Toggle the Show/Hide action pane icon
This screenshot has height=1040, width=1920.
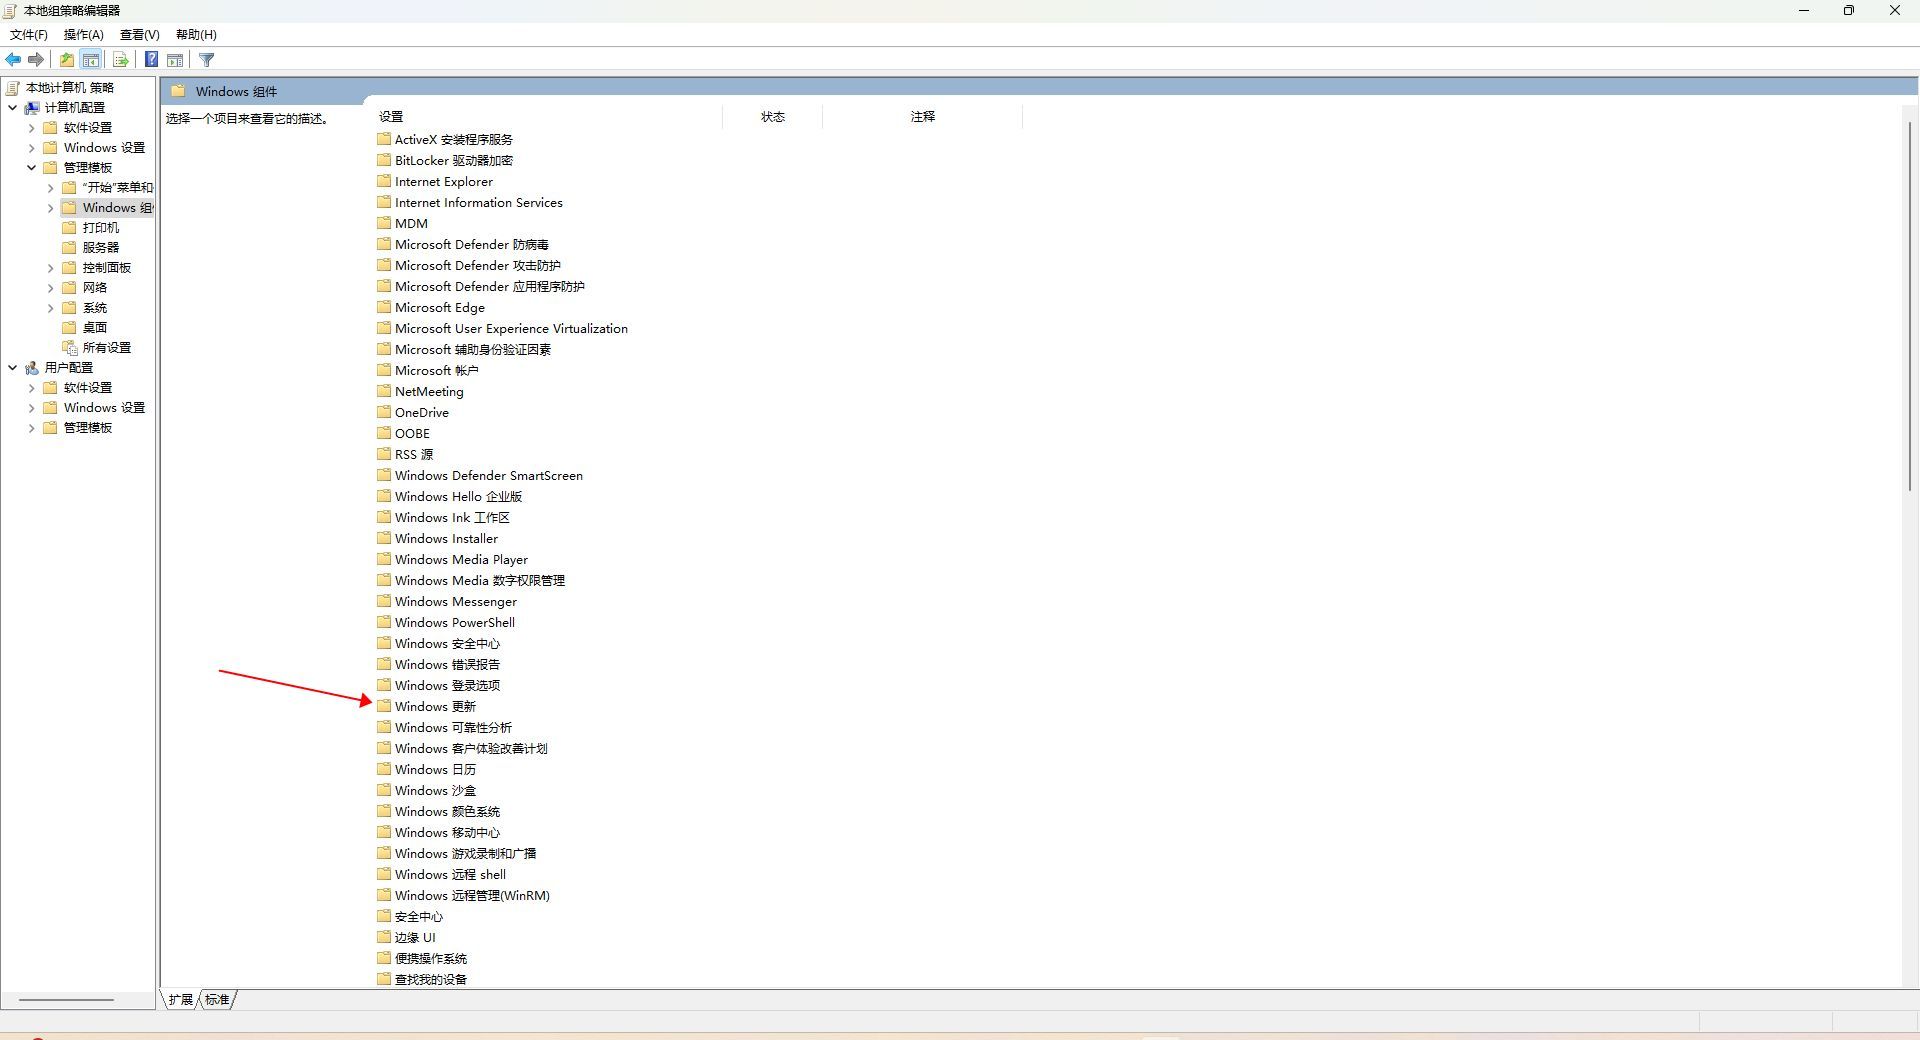point(175,60)
